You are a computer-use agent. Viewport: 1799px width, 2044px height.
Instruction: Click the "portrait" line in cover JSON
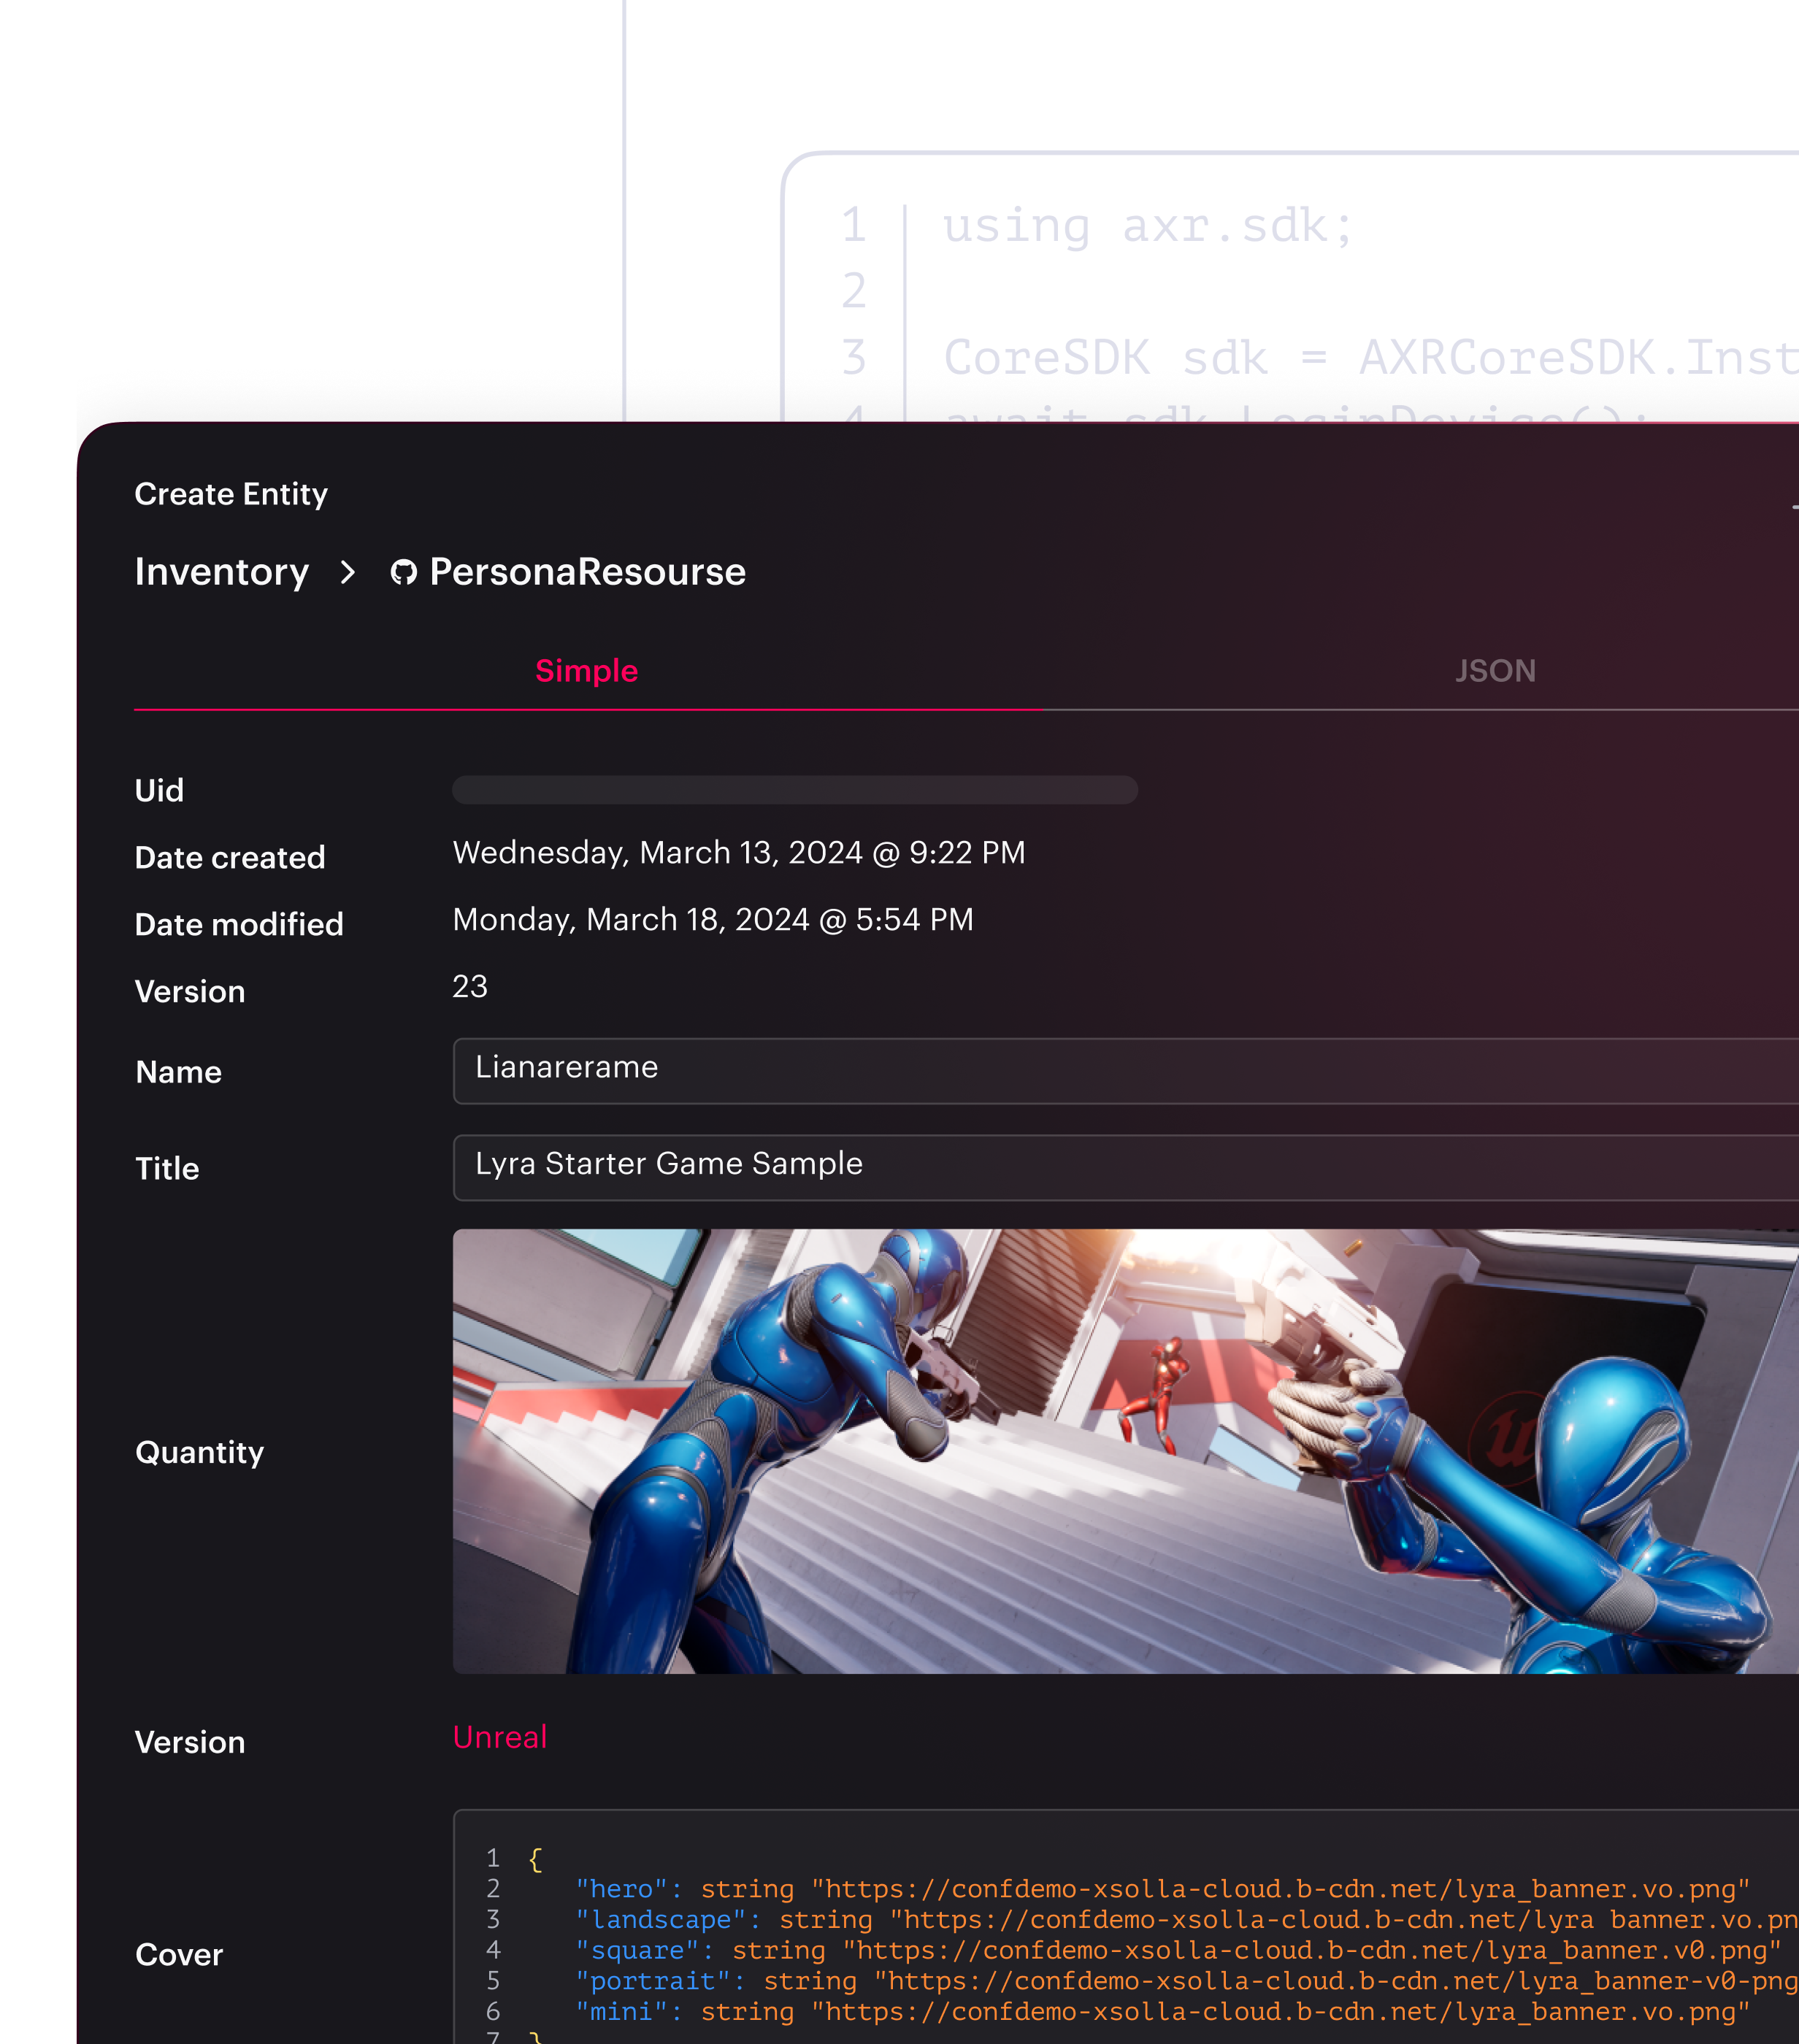[1187, 1982]
